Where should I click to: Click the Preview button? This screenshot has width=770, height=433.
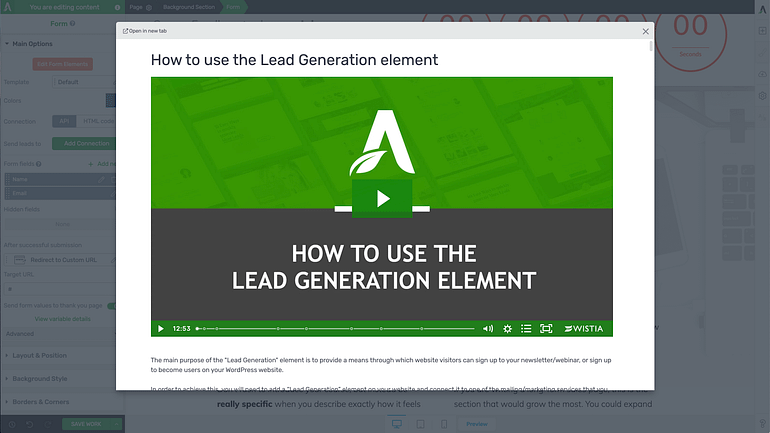point(477,424)
